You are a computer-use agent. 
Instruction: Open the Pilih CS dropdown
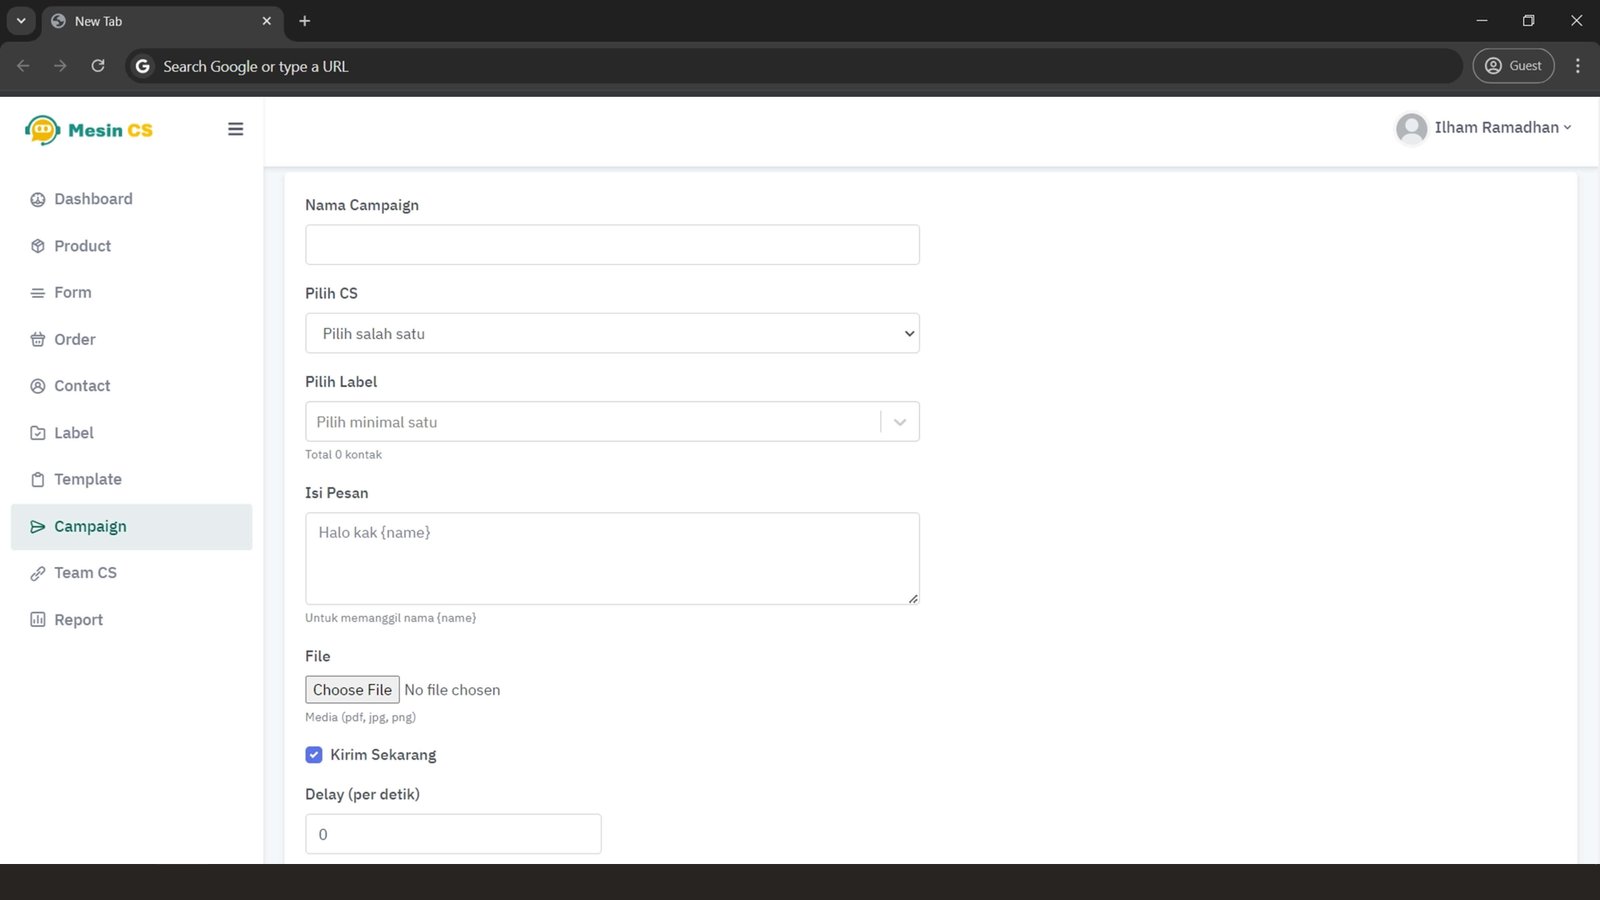pos(612,334)
